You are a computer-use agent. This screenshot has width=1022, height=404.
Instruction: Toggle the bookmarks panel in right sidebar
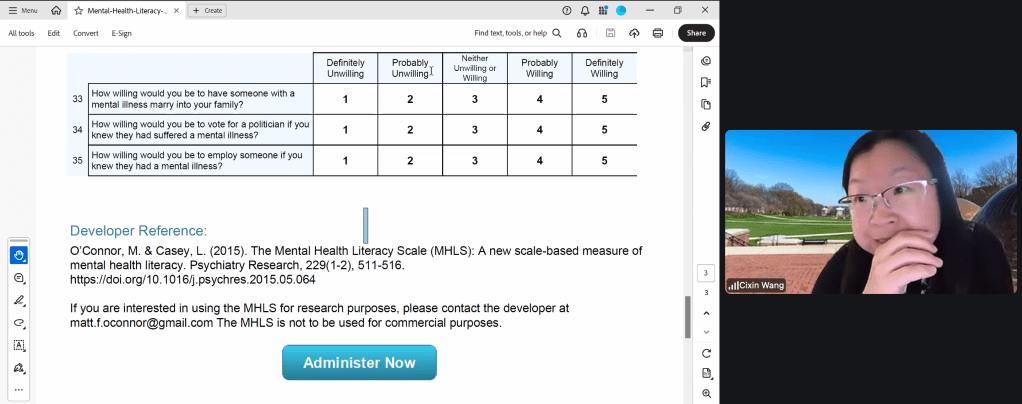pyautogui.click(x=706, y=82)
